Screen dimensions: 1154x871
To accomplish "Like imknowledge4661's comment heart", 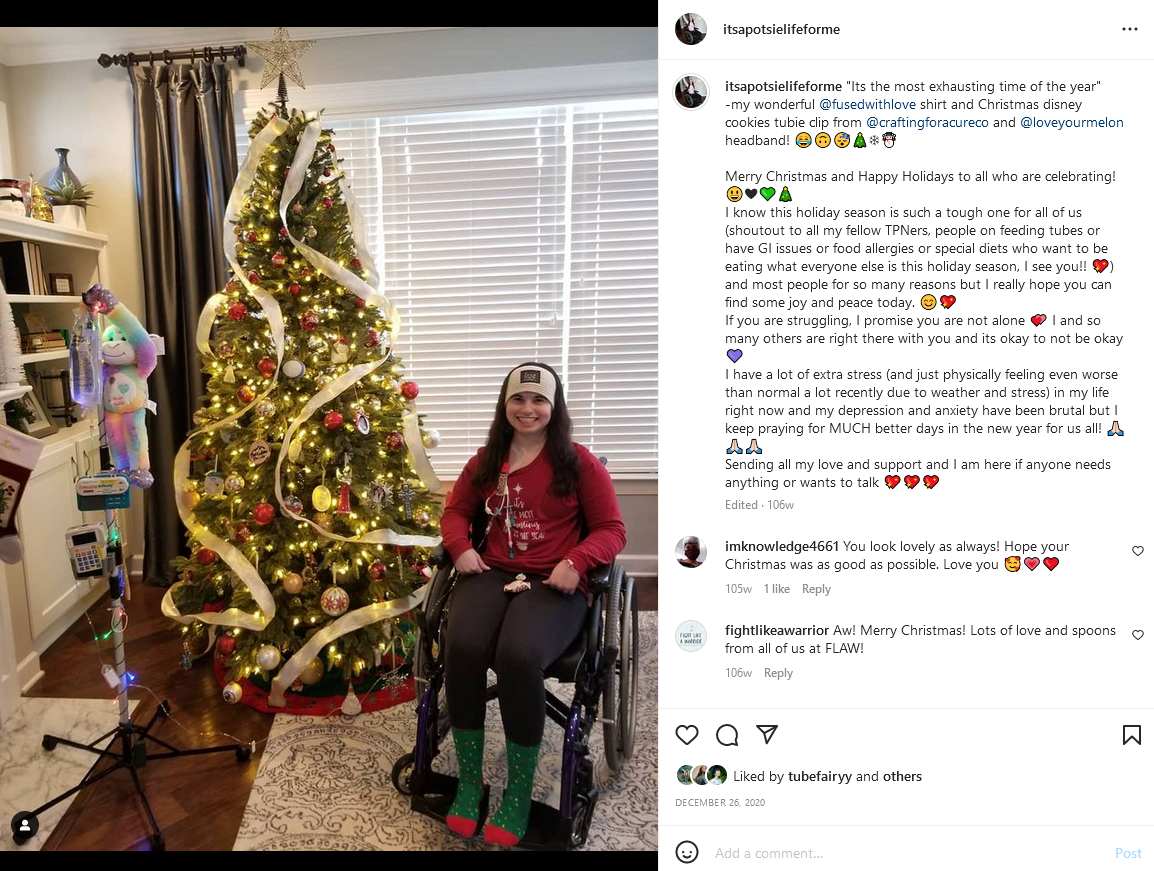I will 1138,551.
